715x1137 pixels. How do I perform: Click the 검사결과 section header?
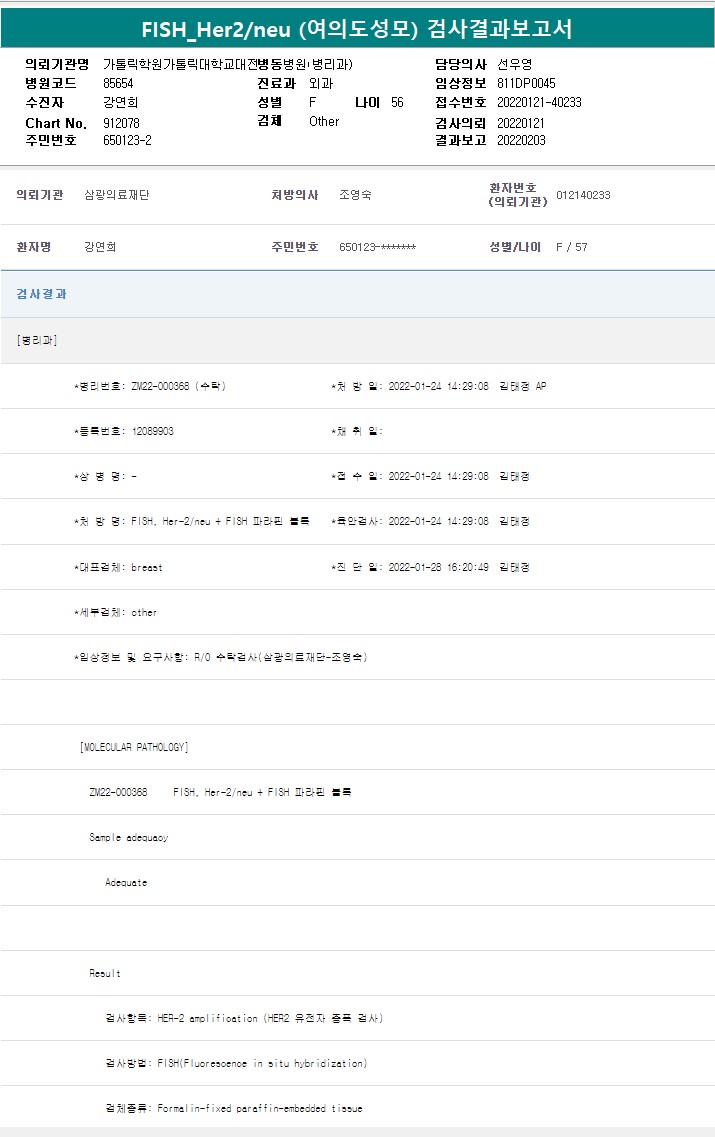click(x=42, y=294)
